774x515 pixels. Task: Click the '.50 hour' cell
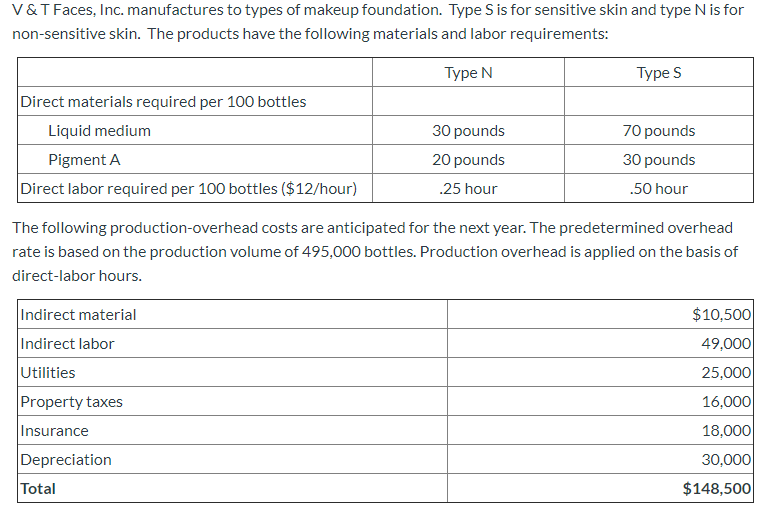(658, 189)
